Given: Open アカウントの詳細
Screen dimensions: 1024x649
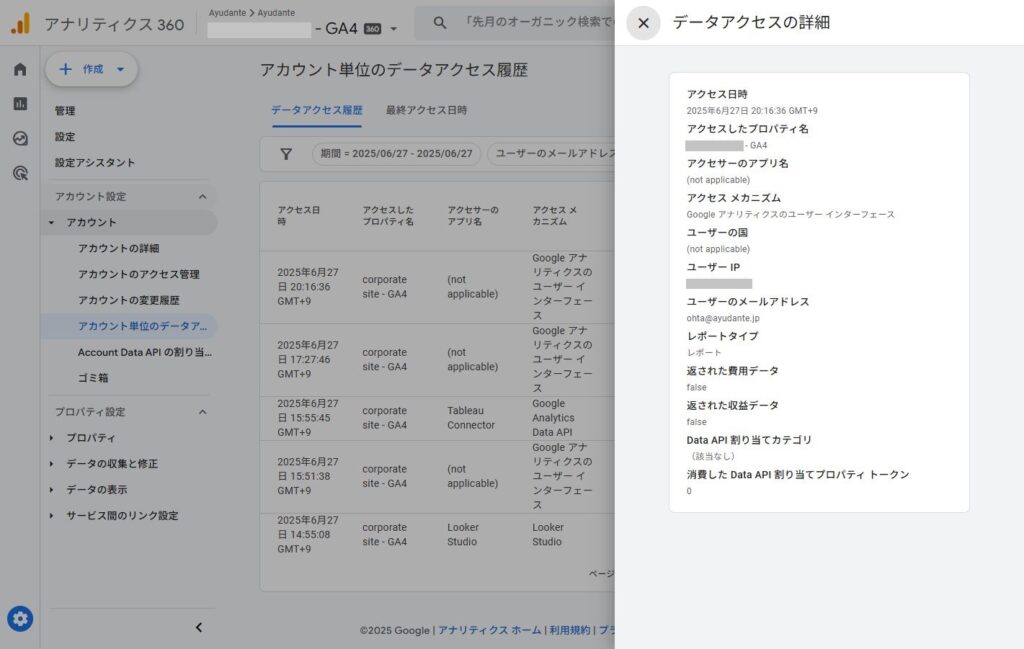Looking at the screenshot, I should [118, 249].
